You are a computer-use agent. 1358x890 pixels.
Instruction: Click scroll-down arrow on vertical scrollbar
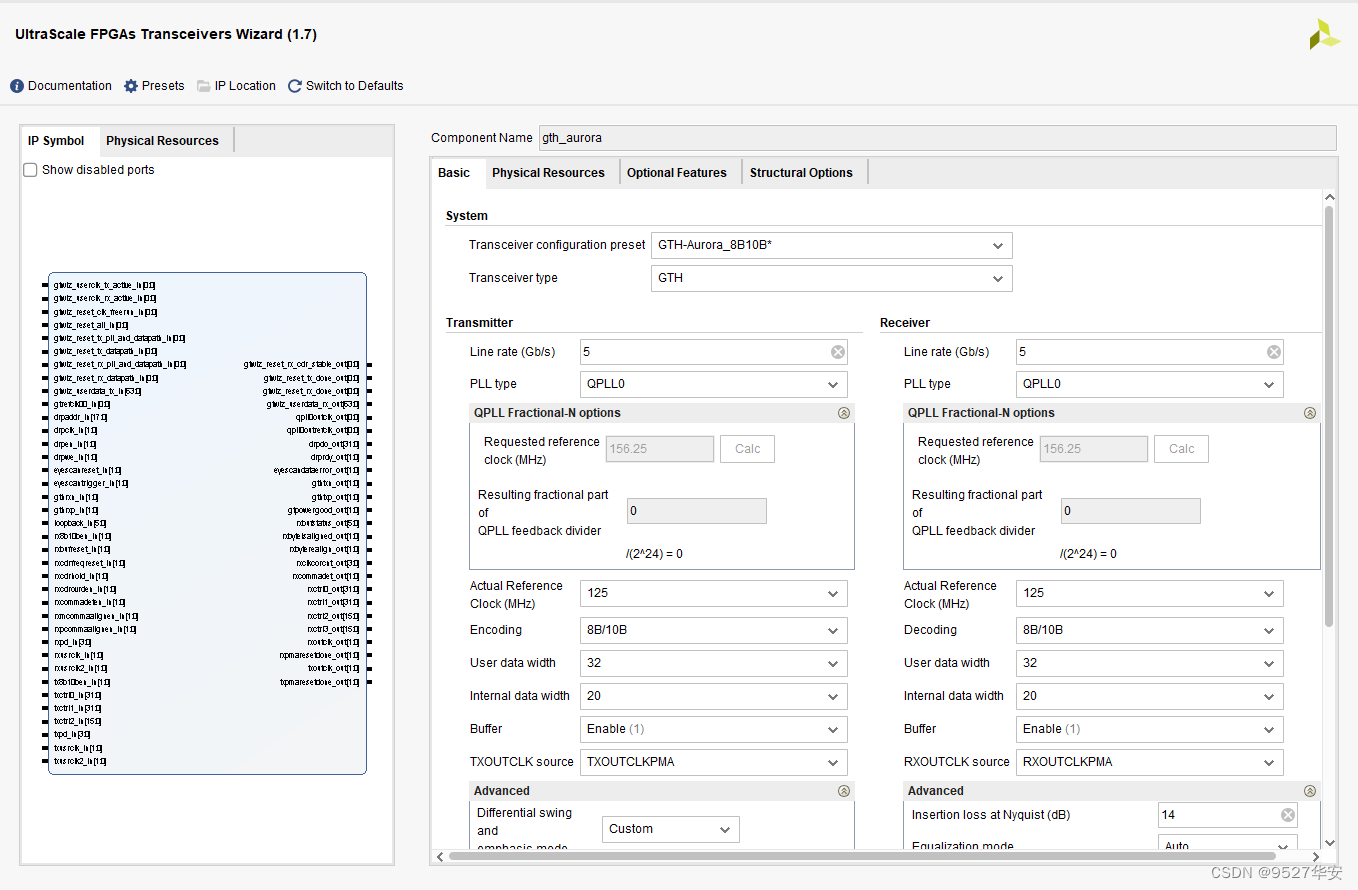[1329, 843]
